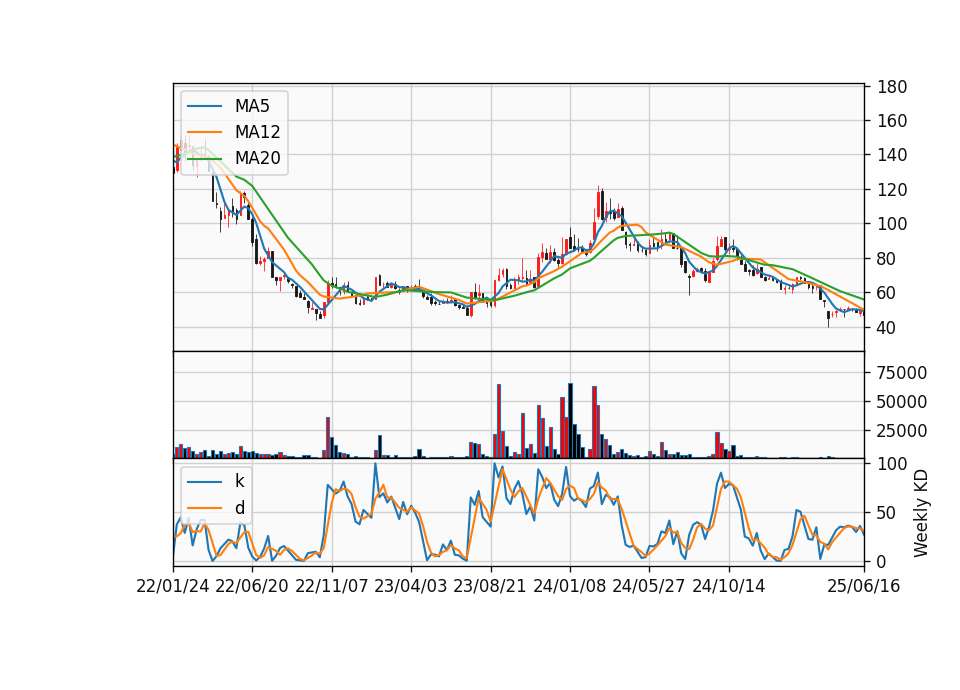This screenshot has width=960, height=690.
Task: Click the 0 KD axis label
Action: [882, 561]
